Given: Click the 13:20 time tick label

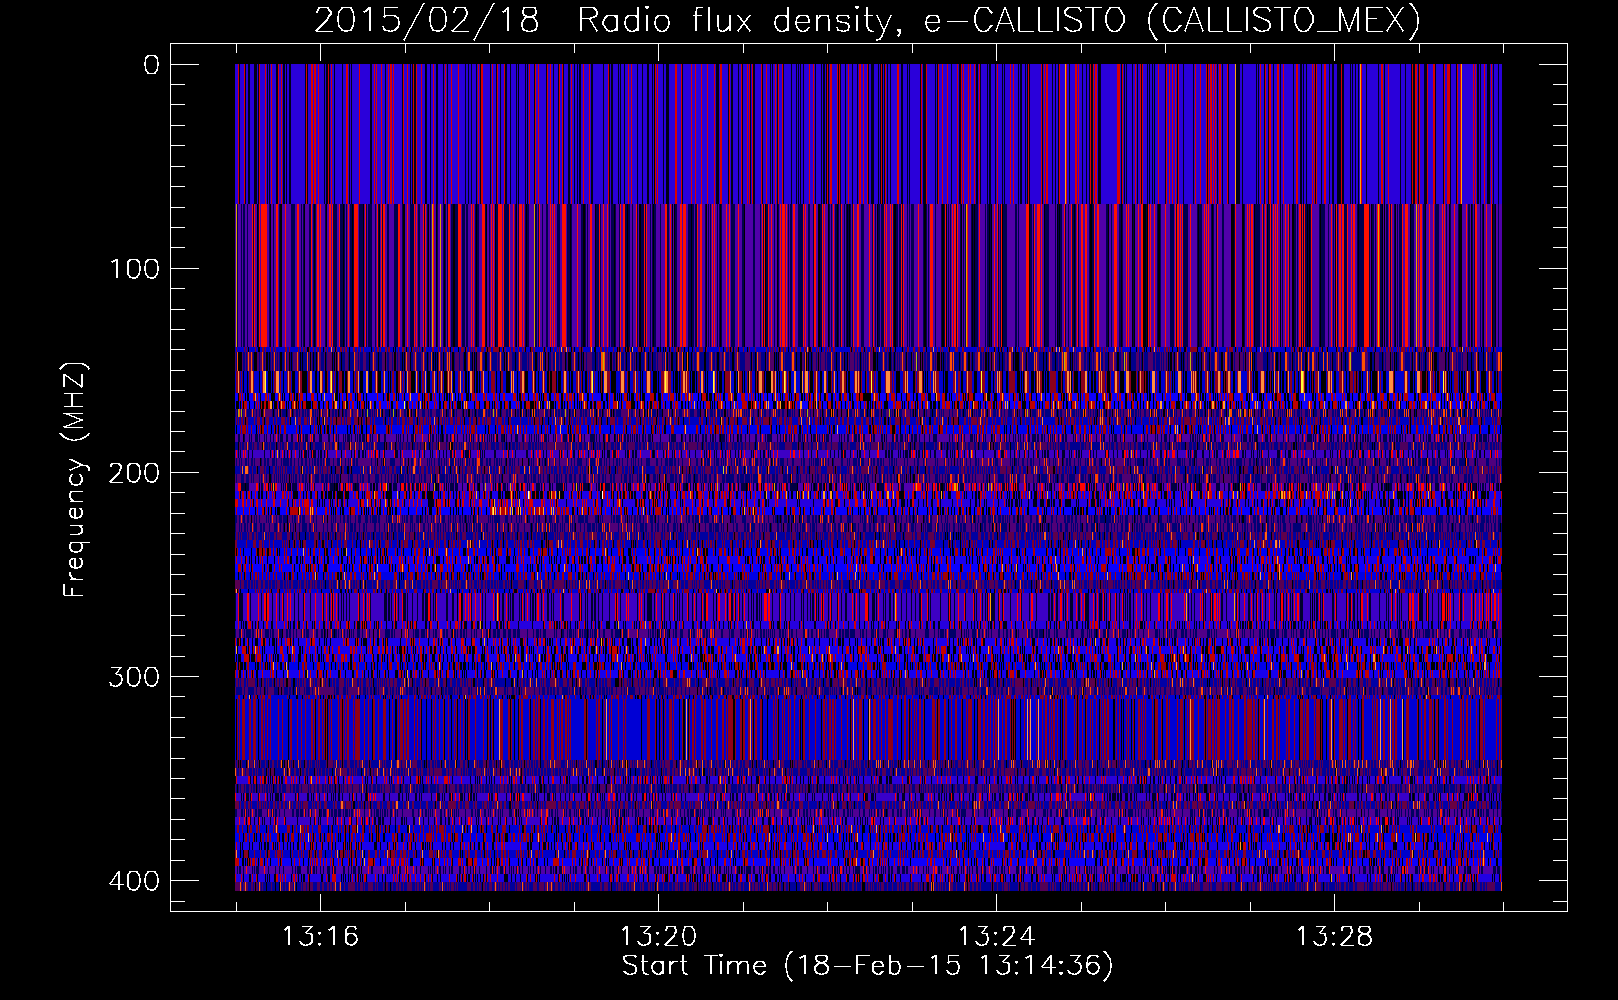Looking at the screenshot, I should (x=658, y=937).
